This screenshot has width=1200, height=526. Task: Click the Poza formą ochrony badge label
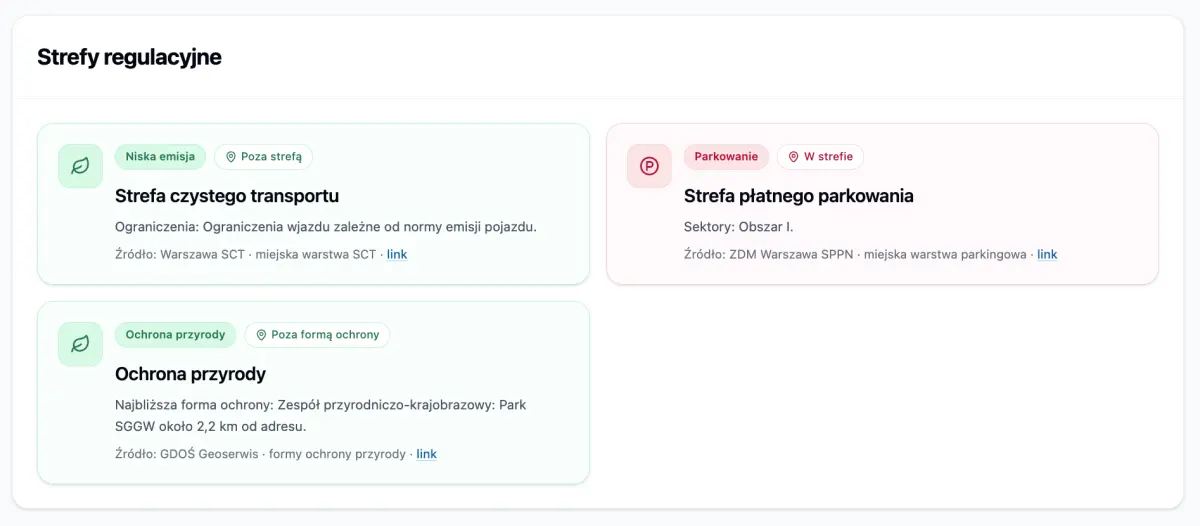coord(325,335)
